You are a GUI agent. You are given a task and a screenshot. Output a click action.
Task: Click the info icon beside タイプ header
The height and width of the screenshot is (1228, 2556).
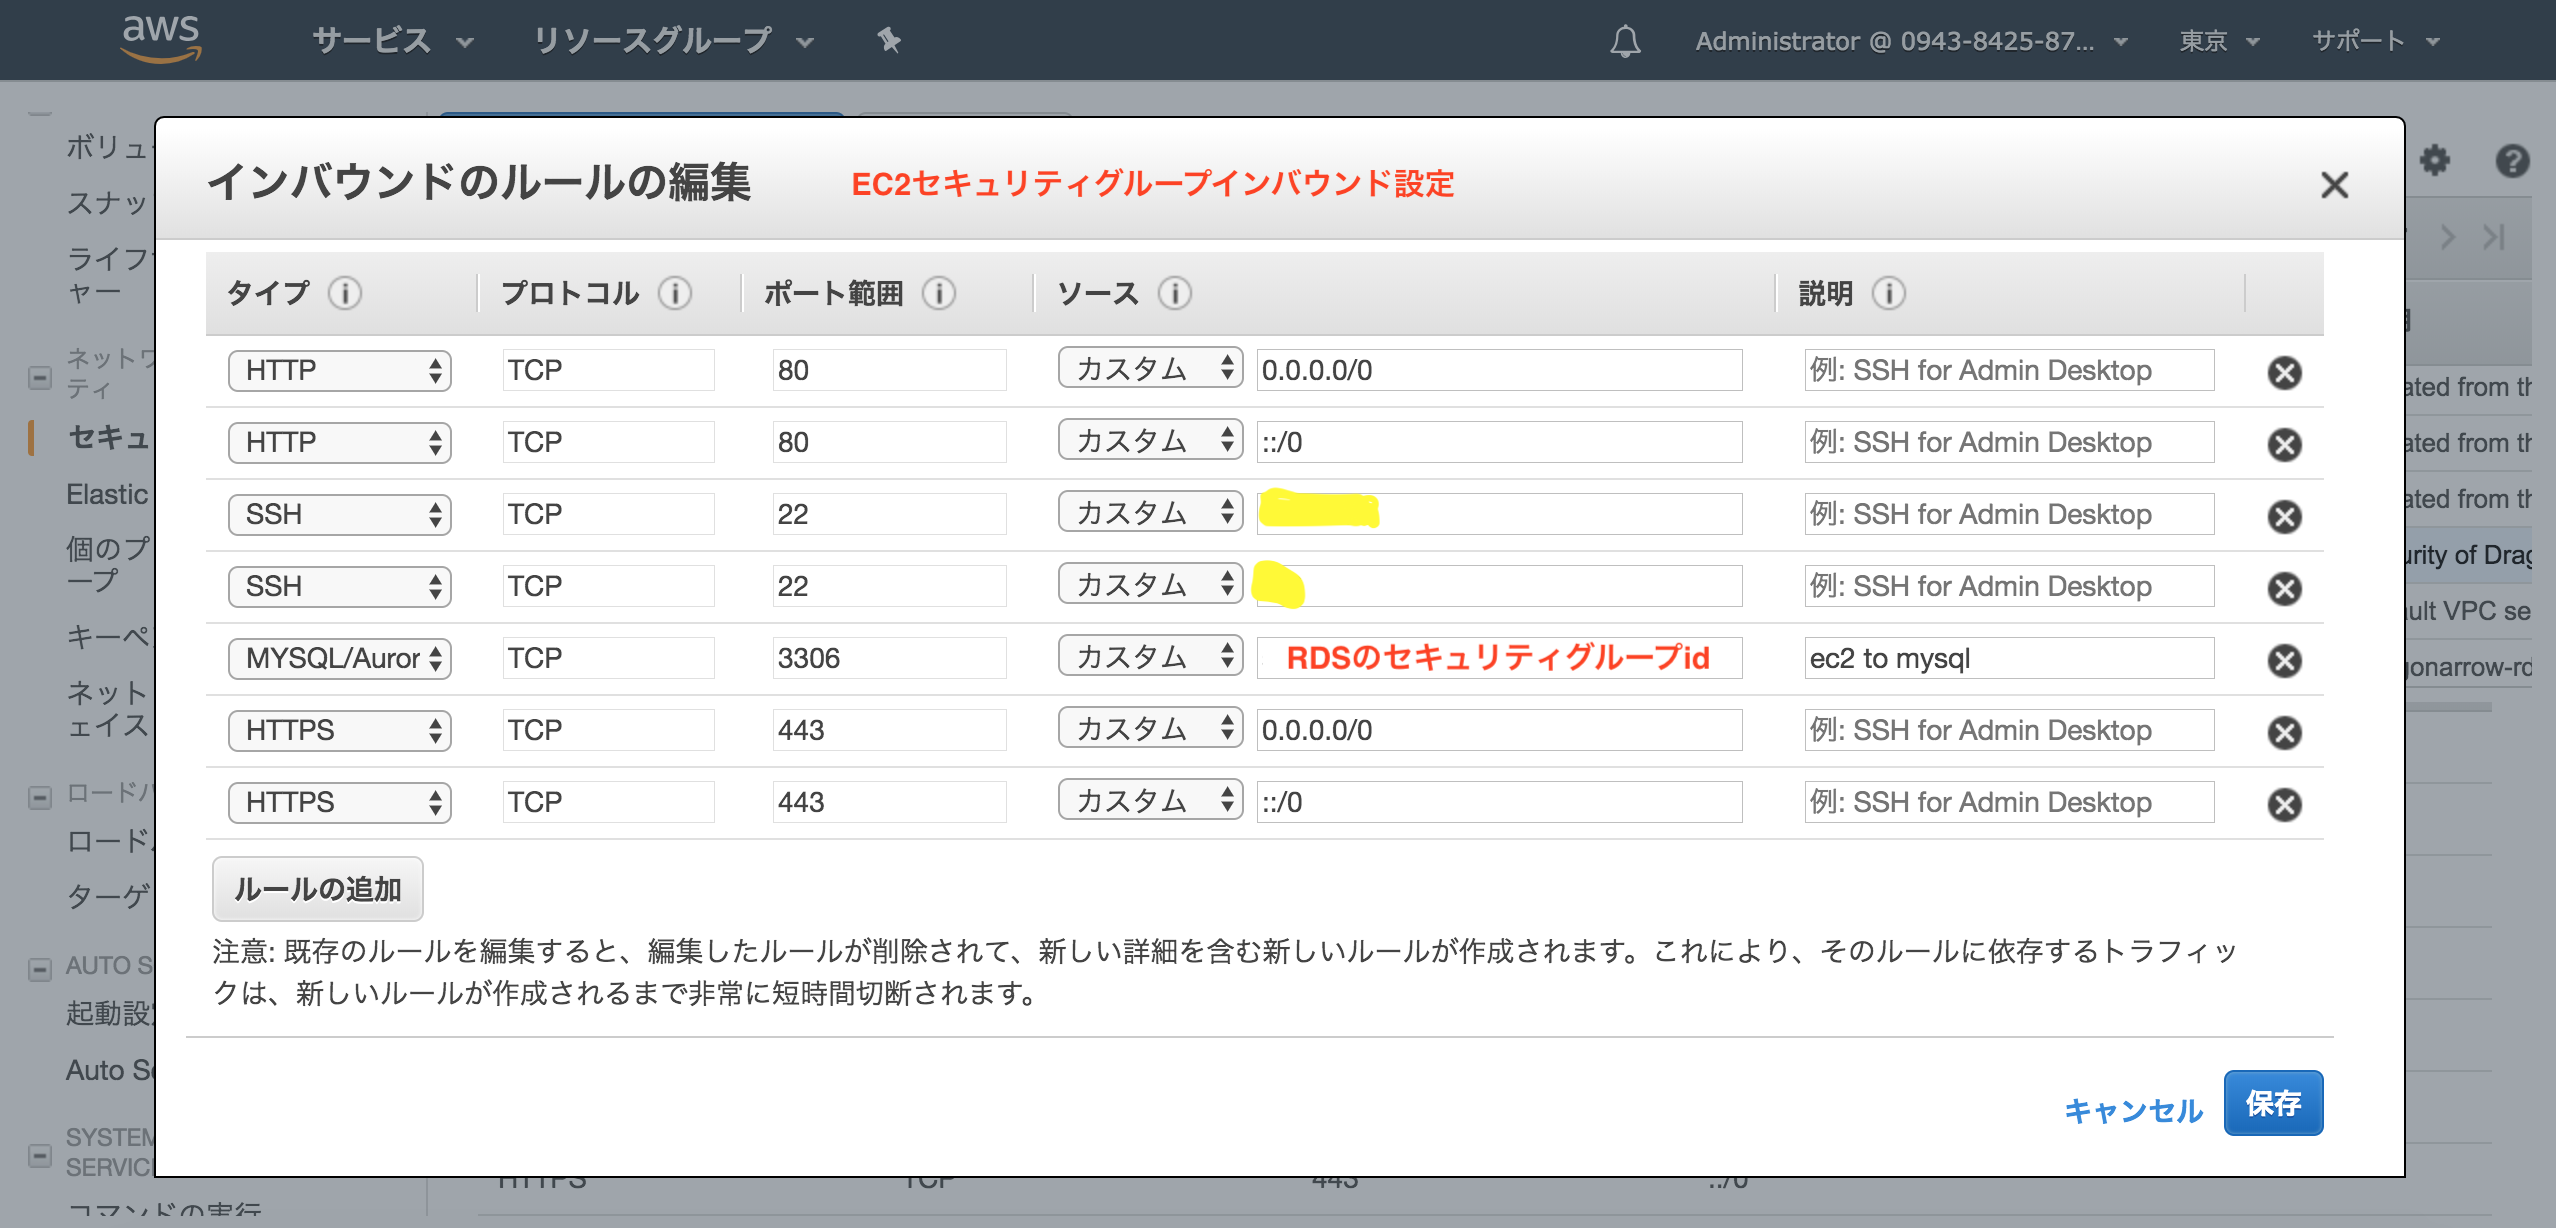345,293
